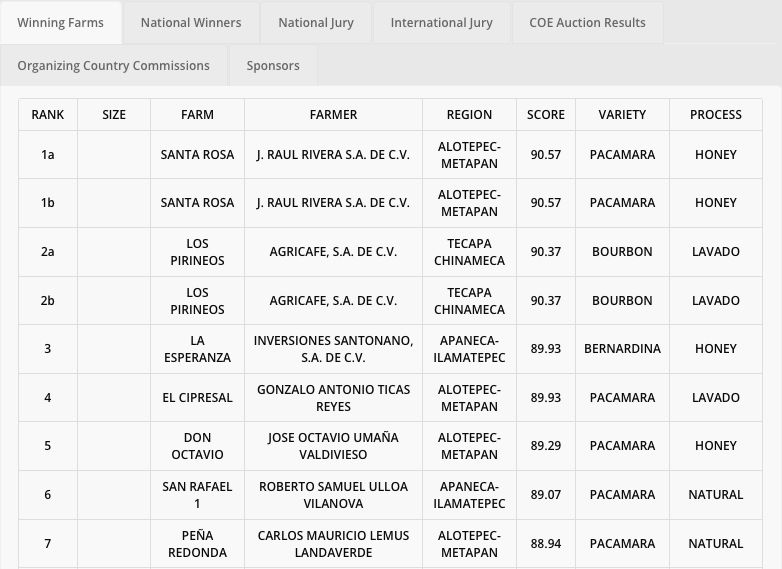The image size is (782, 569).
Task: Select INVERSIONES SANTONANO farmer cell
Action: [x=334, y=349]
